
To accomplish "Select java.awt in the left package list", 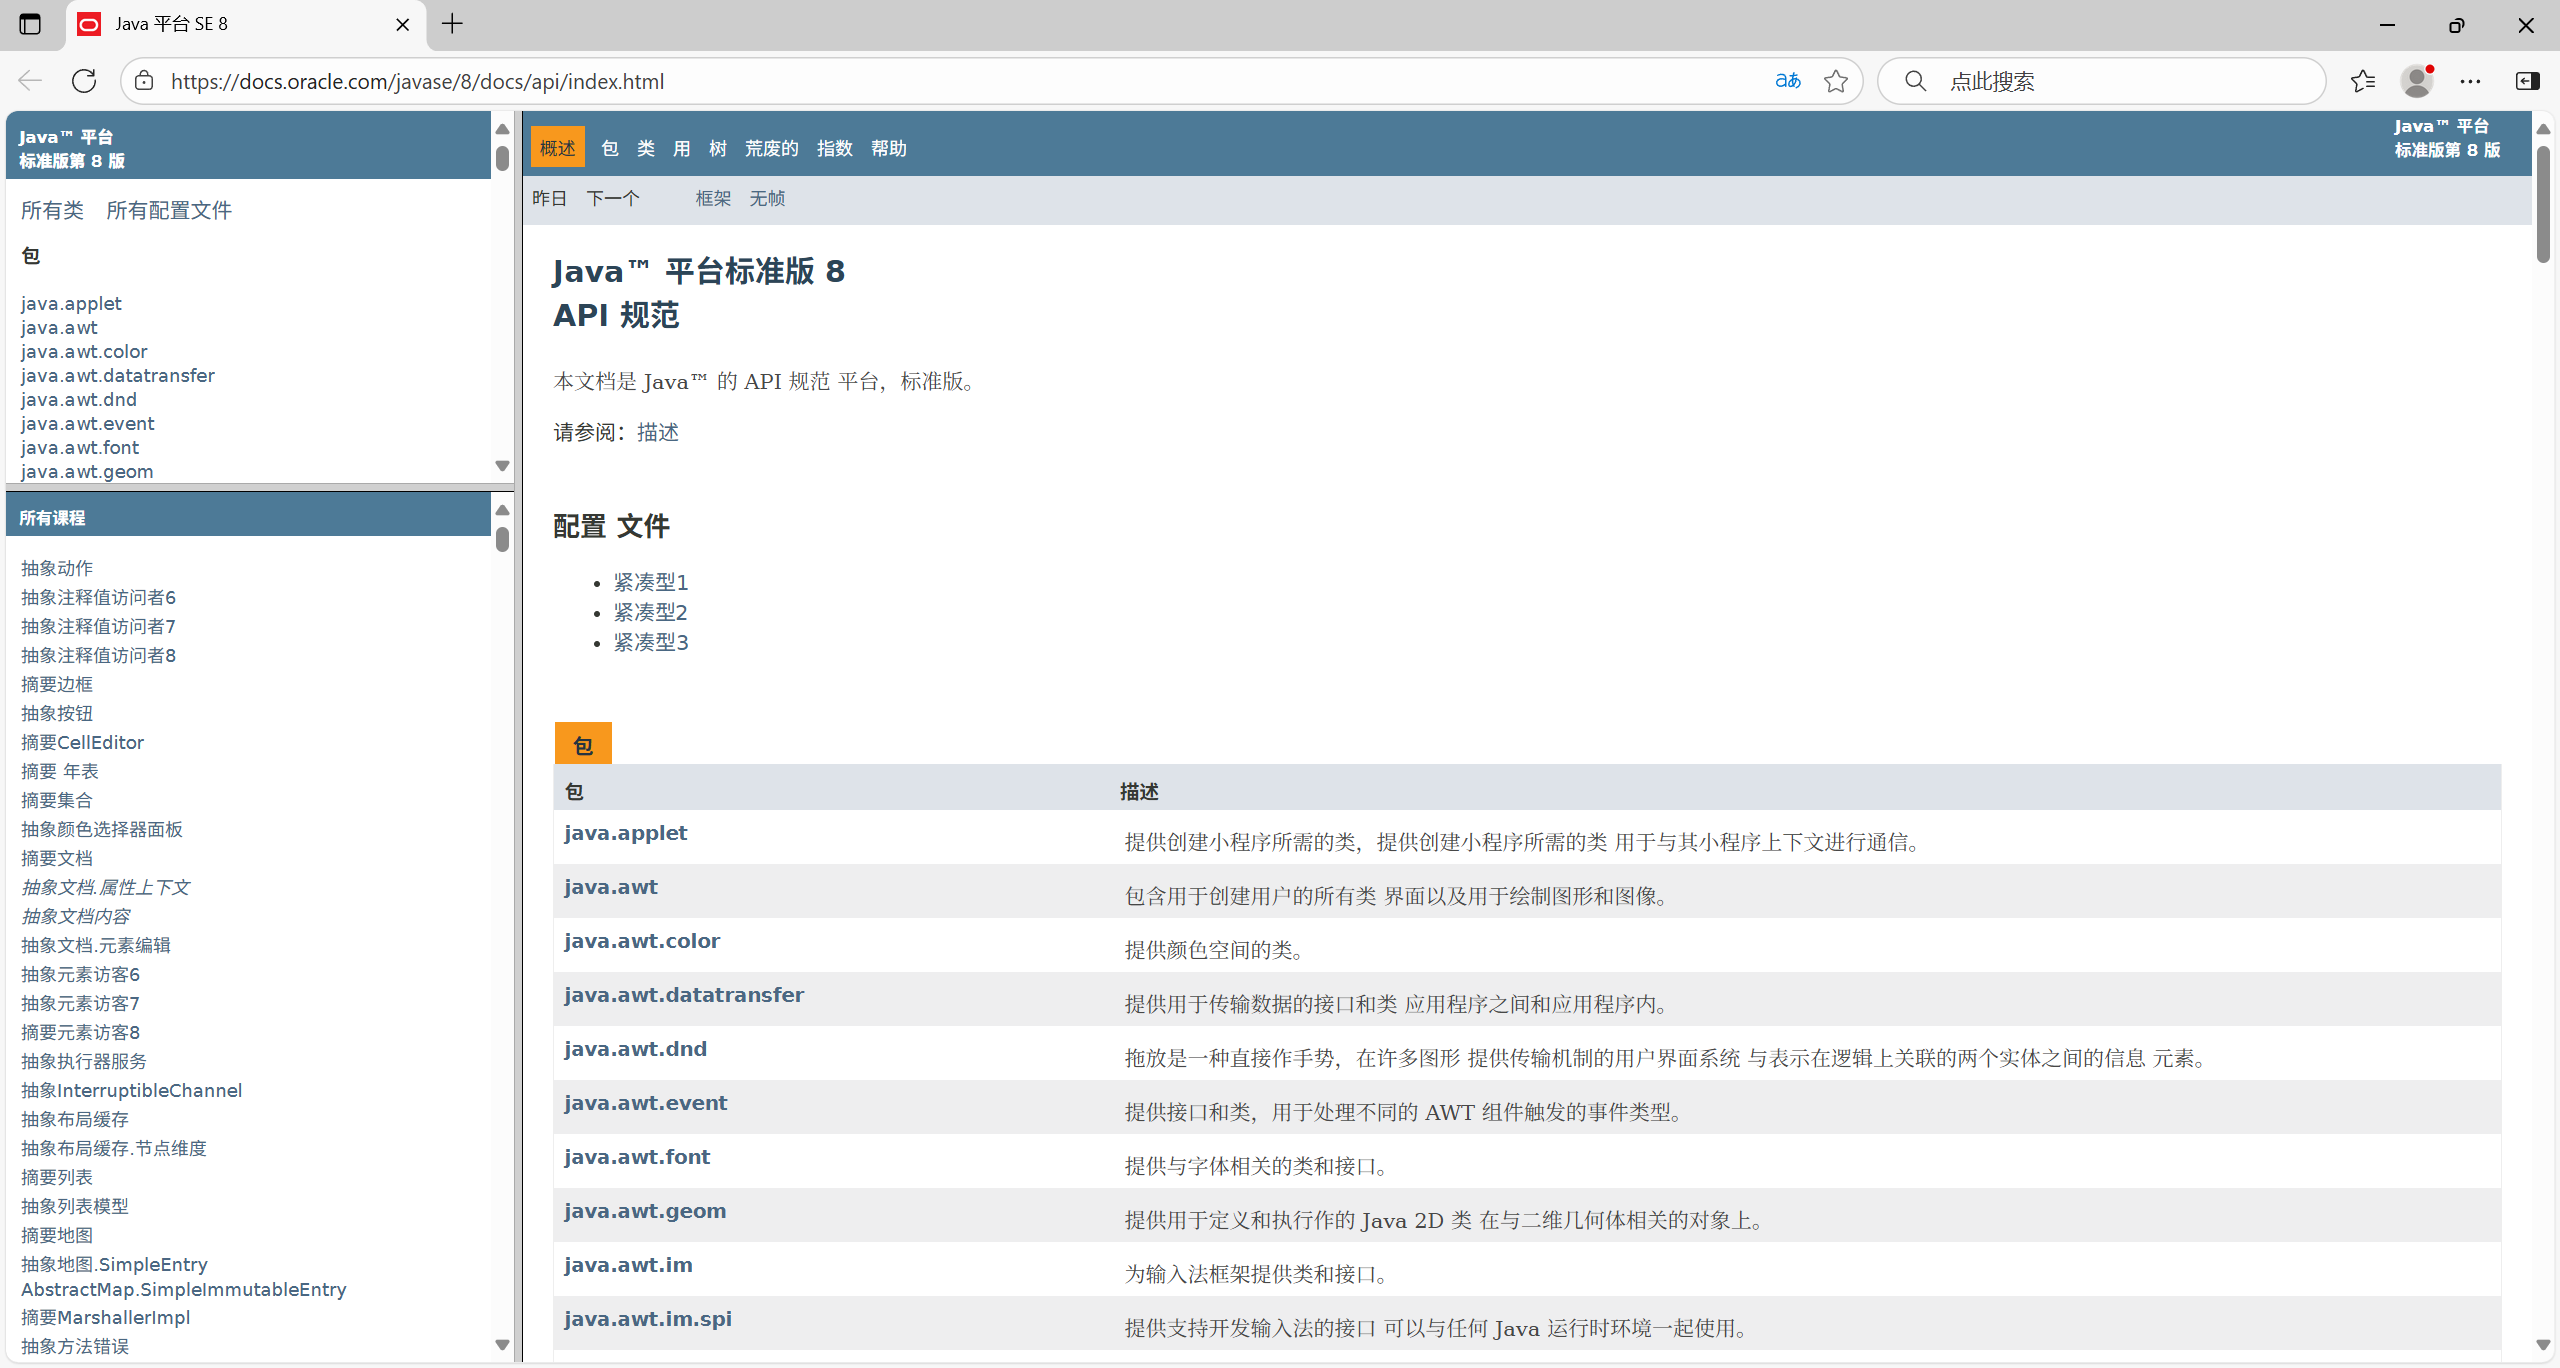I will (x=59, y=327).
